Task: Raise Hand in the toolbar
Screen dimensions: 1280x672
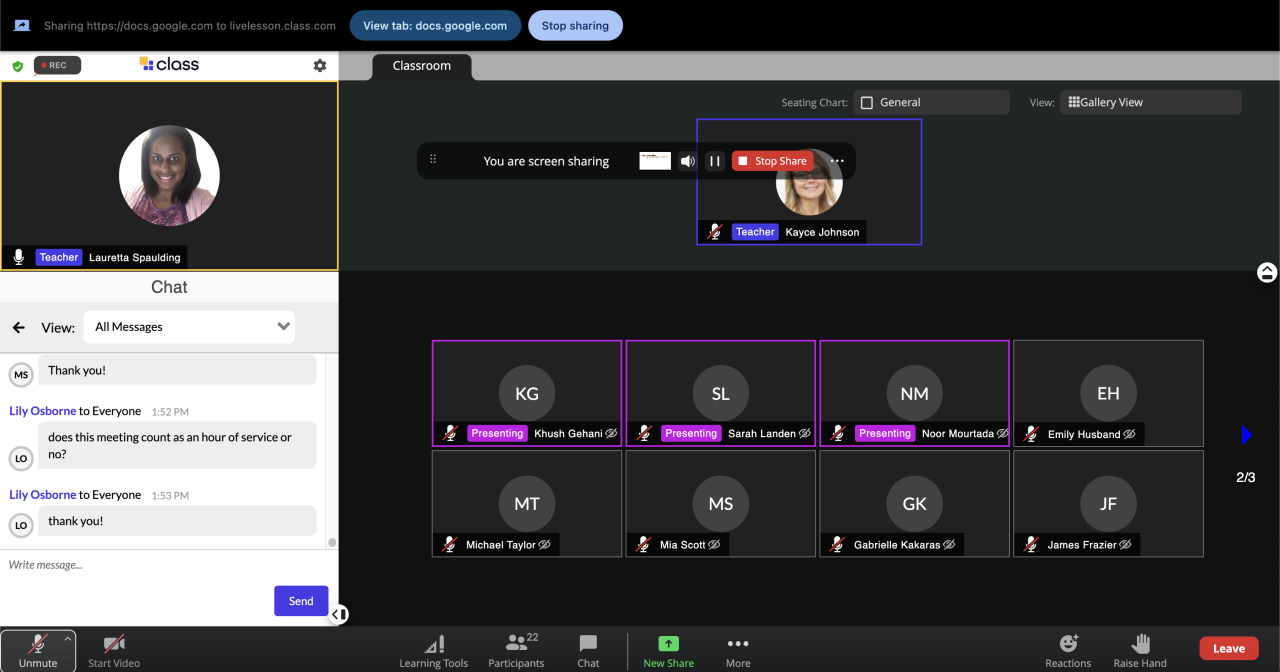Action: click(1140, 651)
